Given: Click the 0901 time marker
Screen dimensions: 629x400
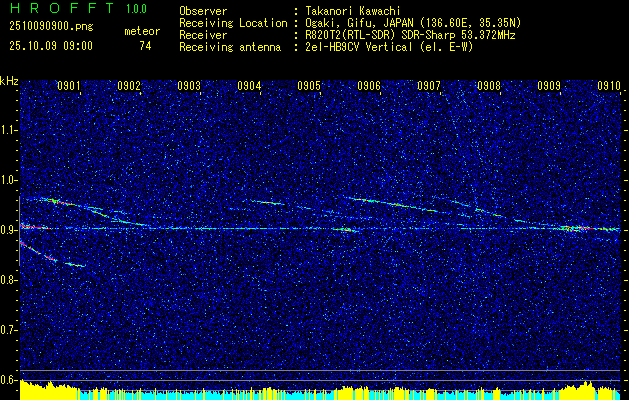Looking at the screenshot, I should point(69,85).
